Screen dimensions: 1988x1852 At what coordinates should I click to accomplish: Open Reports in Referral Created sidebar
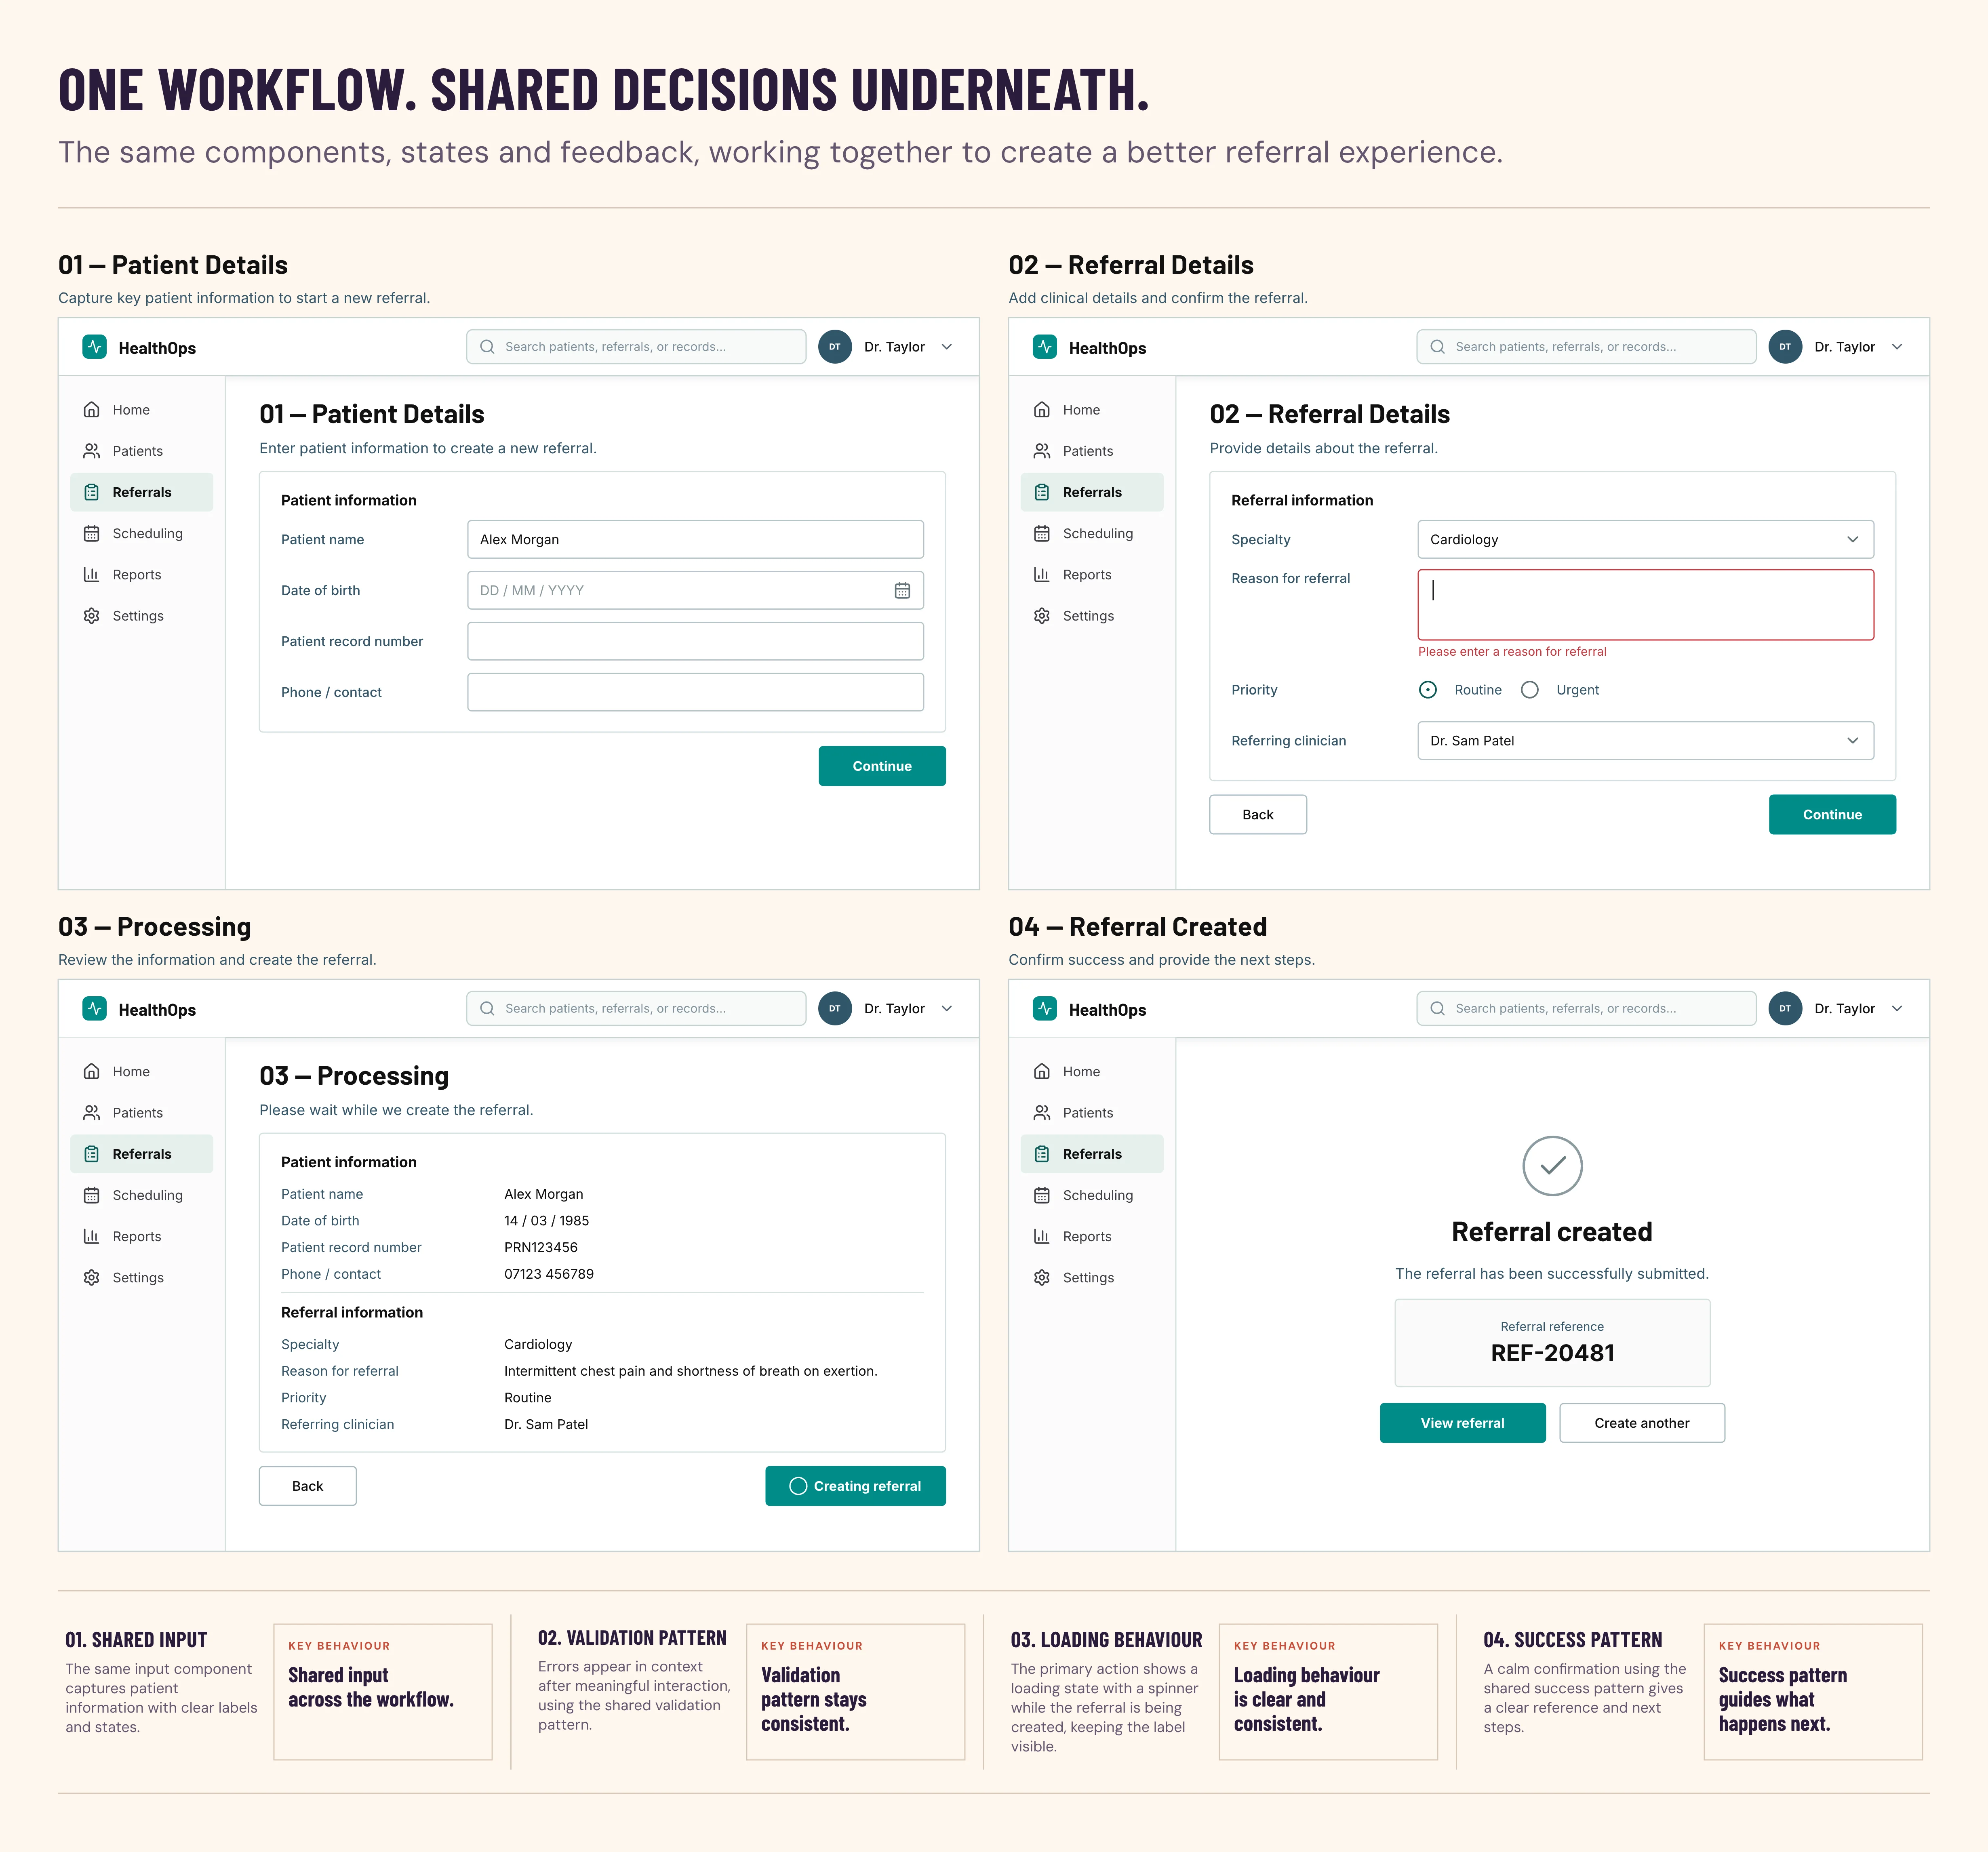tap(1092, 1237)
